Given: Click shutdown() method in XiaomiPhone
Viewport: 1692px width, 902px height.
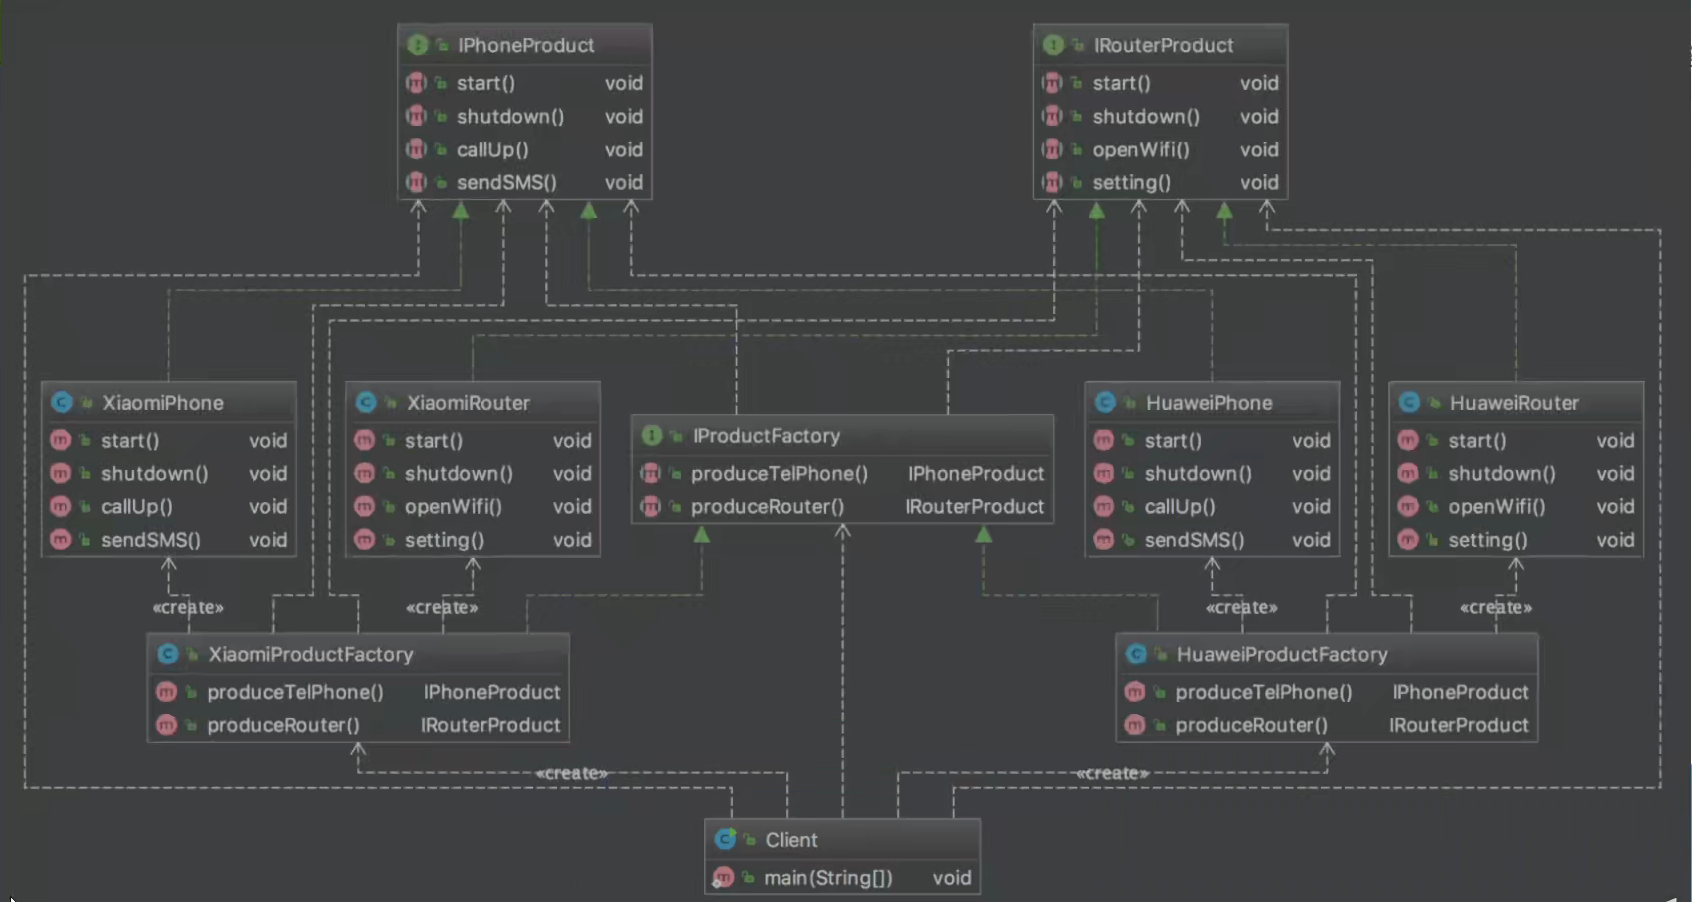Looking at the screenshot, I should tap(155, 473).
